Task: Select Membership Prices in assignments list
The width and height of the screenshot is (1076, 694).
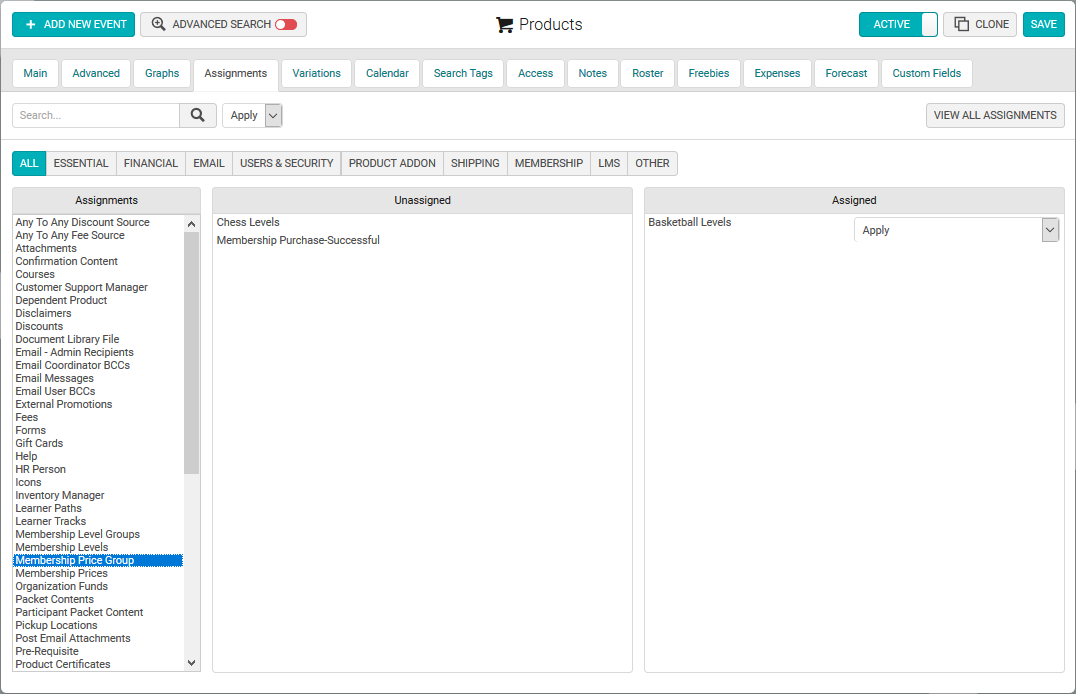Action: click(62, 573)
